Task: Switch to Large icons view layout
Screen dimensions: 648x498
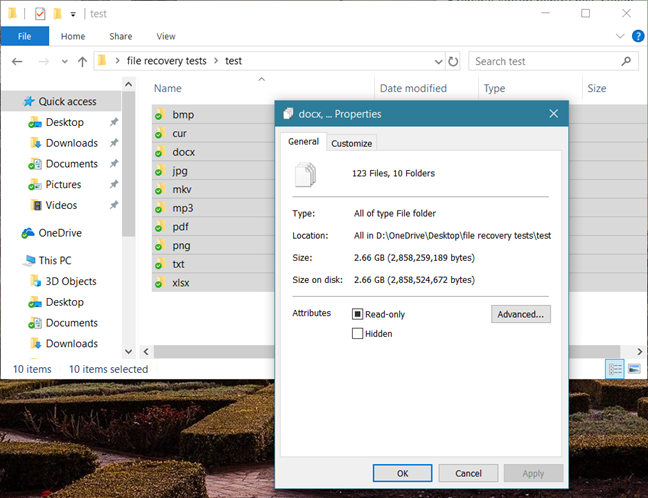Action: pos(634,369)
